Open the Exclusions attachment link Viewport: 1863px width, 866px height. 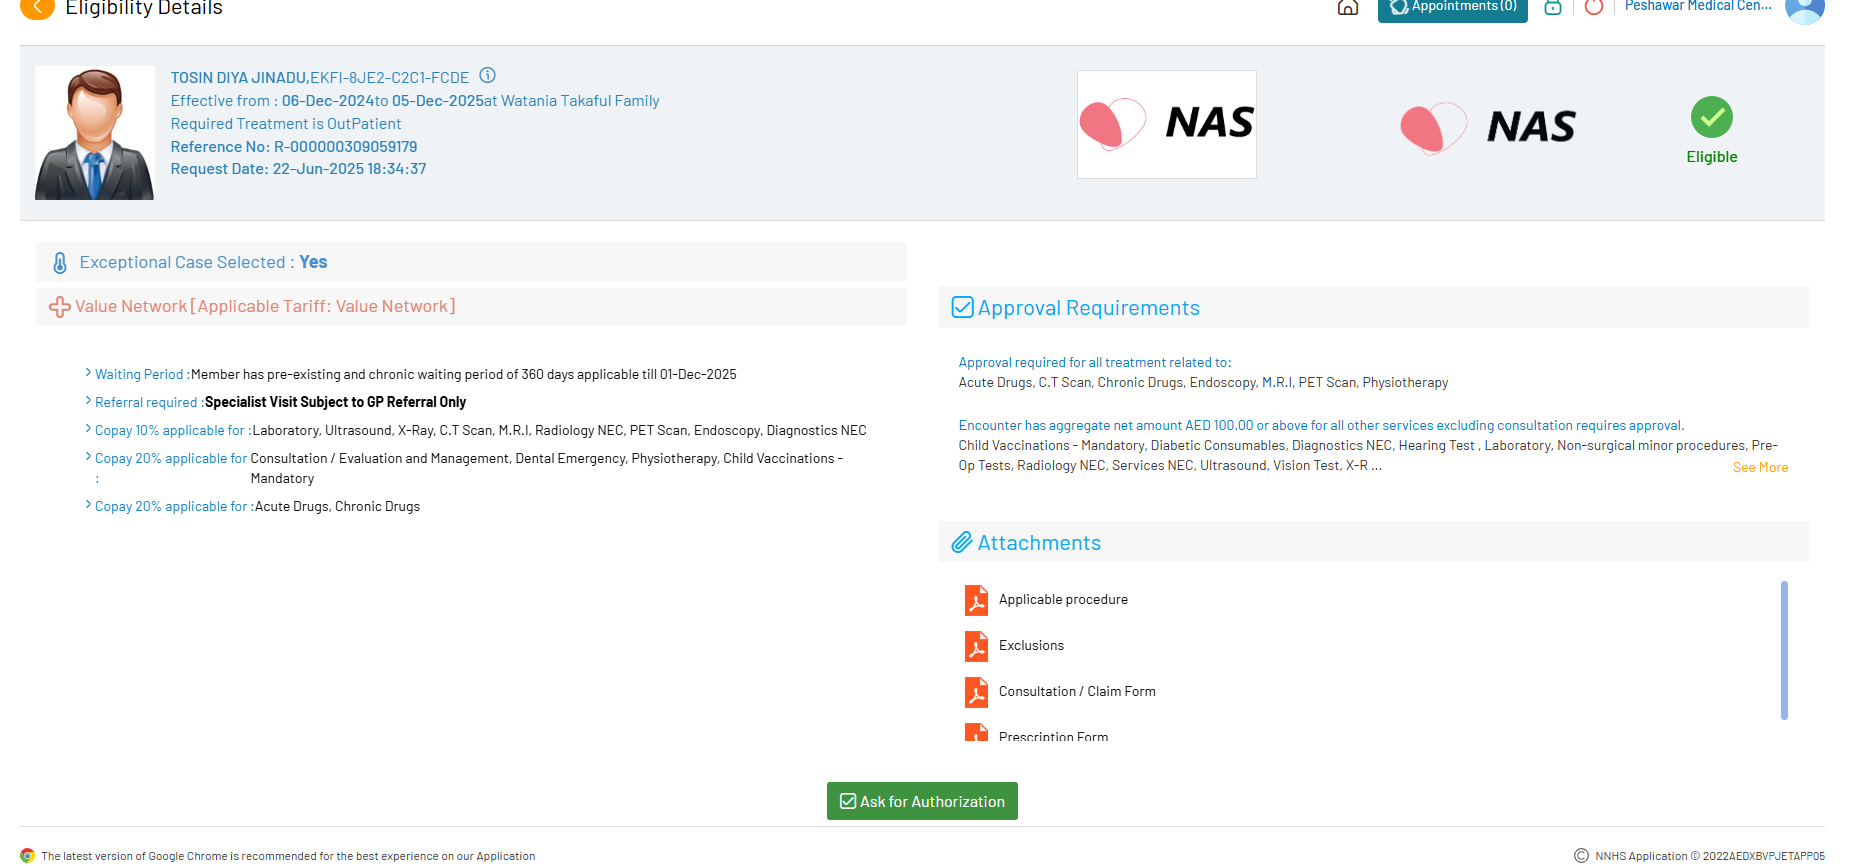click(1031, 646)
